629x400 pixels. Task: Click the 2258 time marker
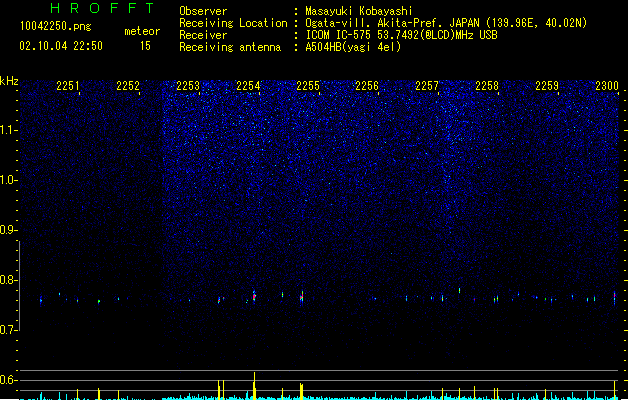[487, 86]
